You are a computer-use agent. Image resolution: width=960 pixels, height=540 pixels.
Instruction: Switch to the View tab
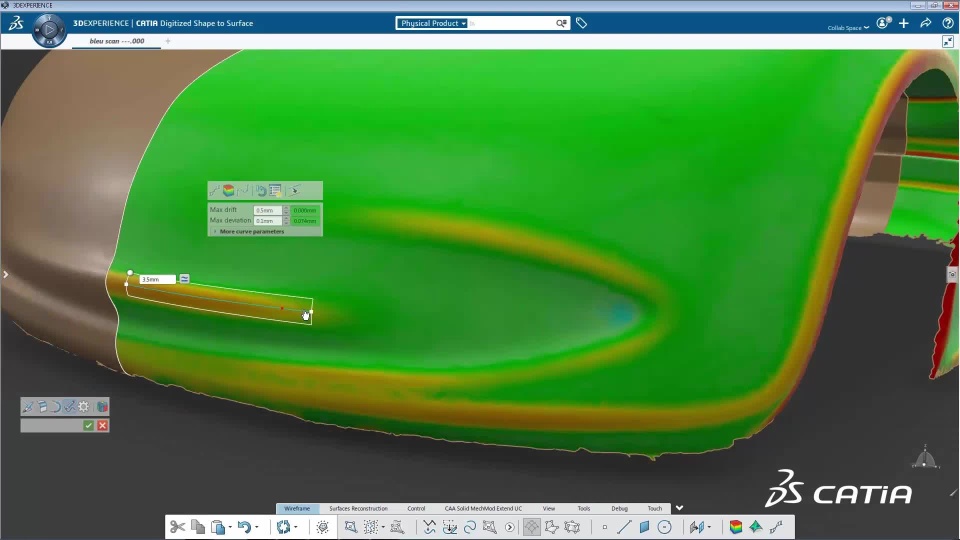point(549,508)
